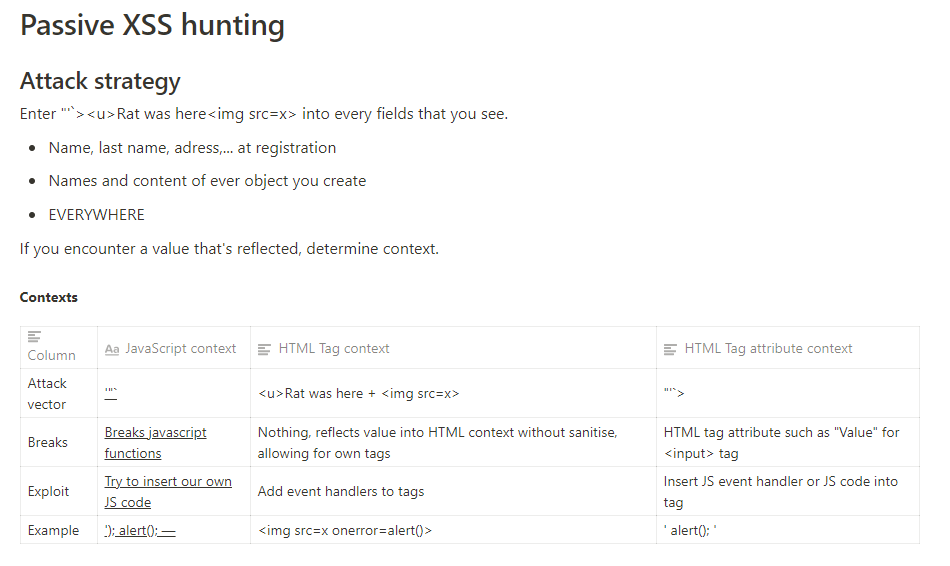
Task: Open the "Try to insert our own JS code" link
Action: click(x=168, y=491)
